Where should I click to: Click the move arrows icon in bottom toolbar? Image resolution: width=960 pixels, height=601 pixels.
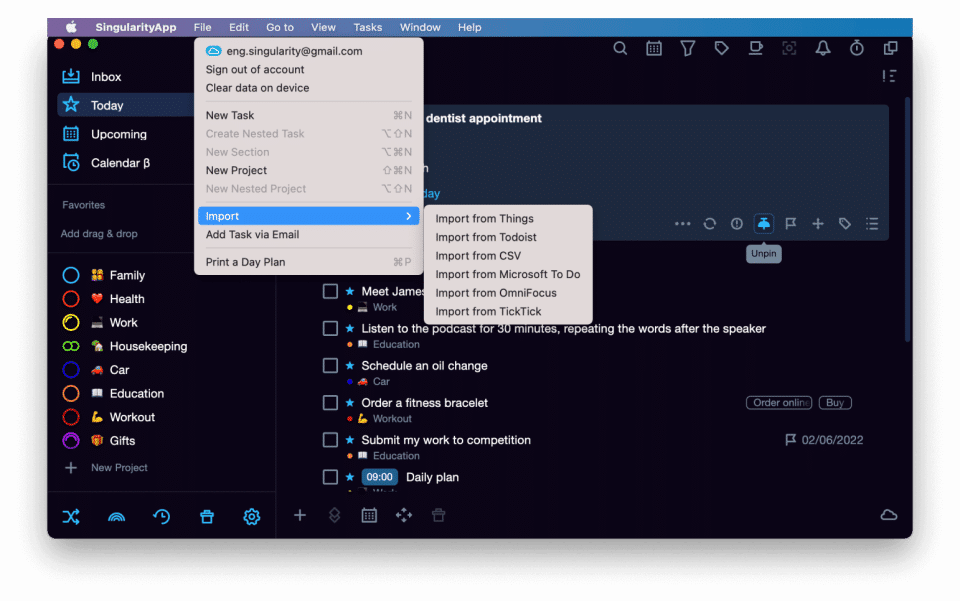403,515
